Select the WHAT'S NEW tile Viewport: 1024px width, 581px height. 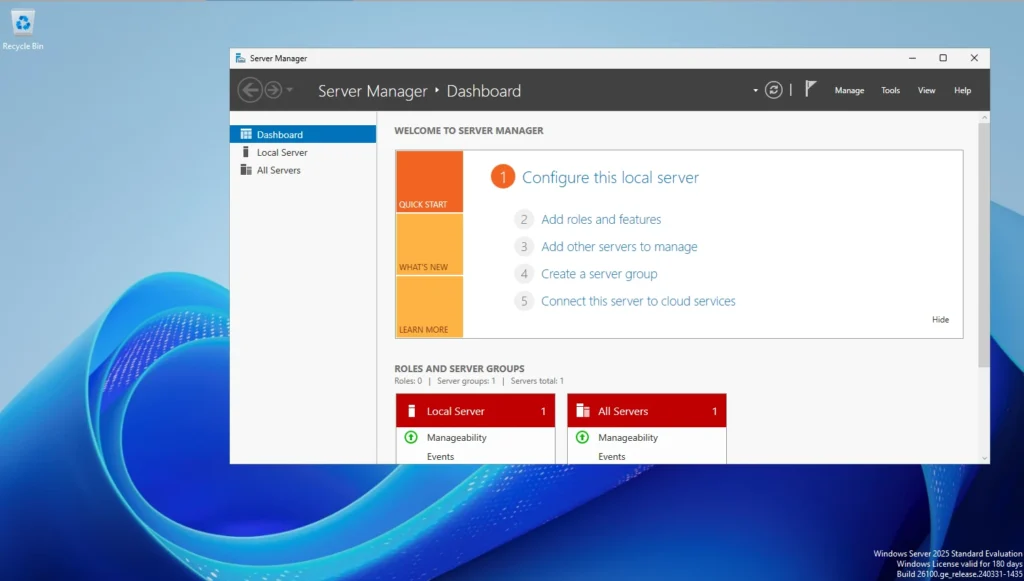pyautogui.click(x=429, y=244)
